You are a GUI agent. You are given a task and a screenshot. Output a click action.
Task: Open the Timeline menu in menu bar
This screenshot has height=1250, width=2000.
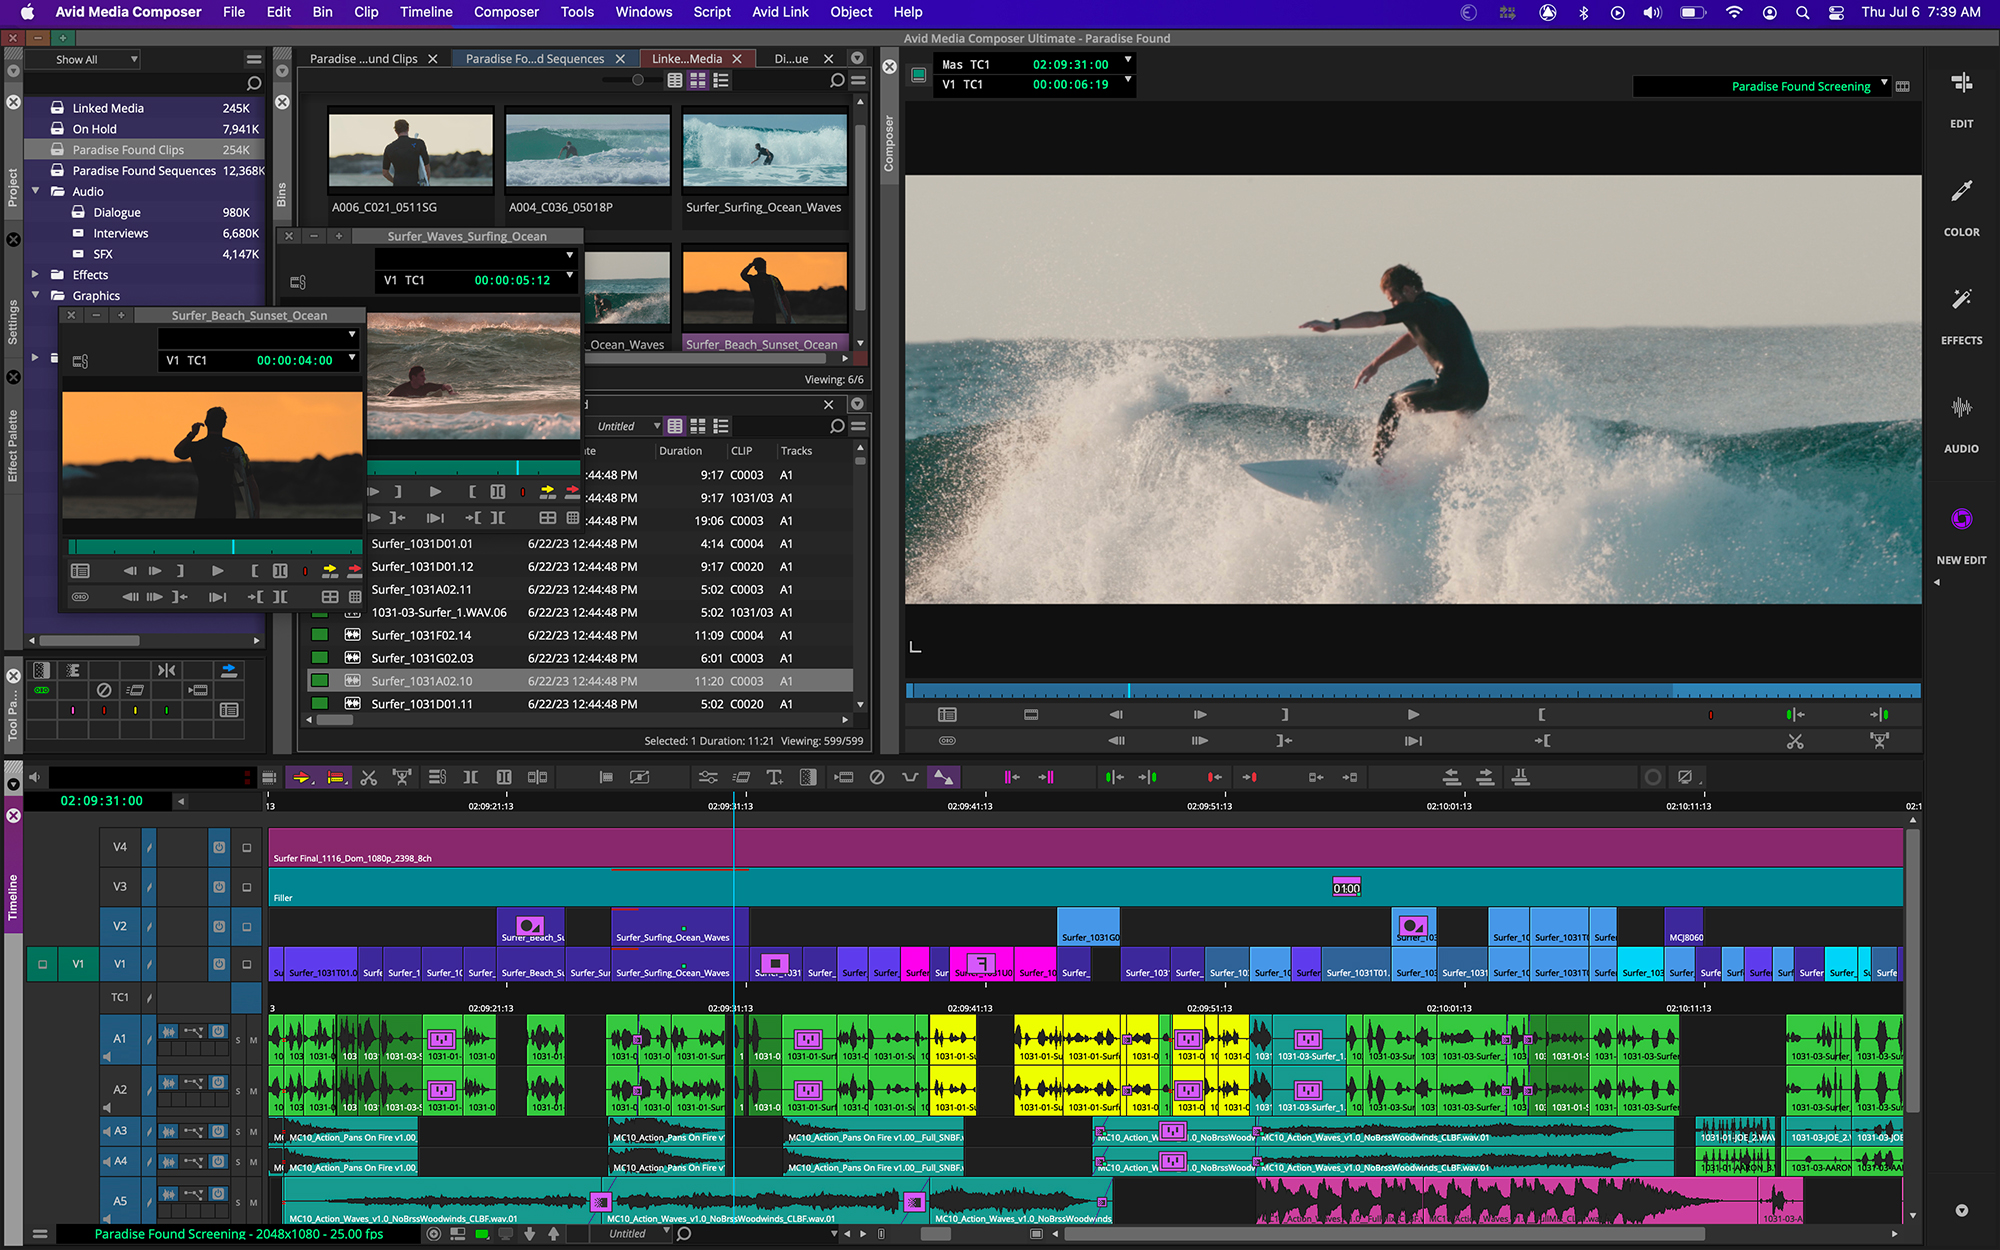pyautogui.click(x=426, y=12)
